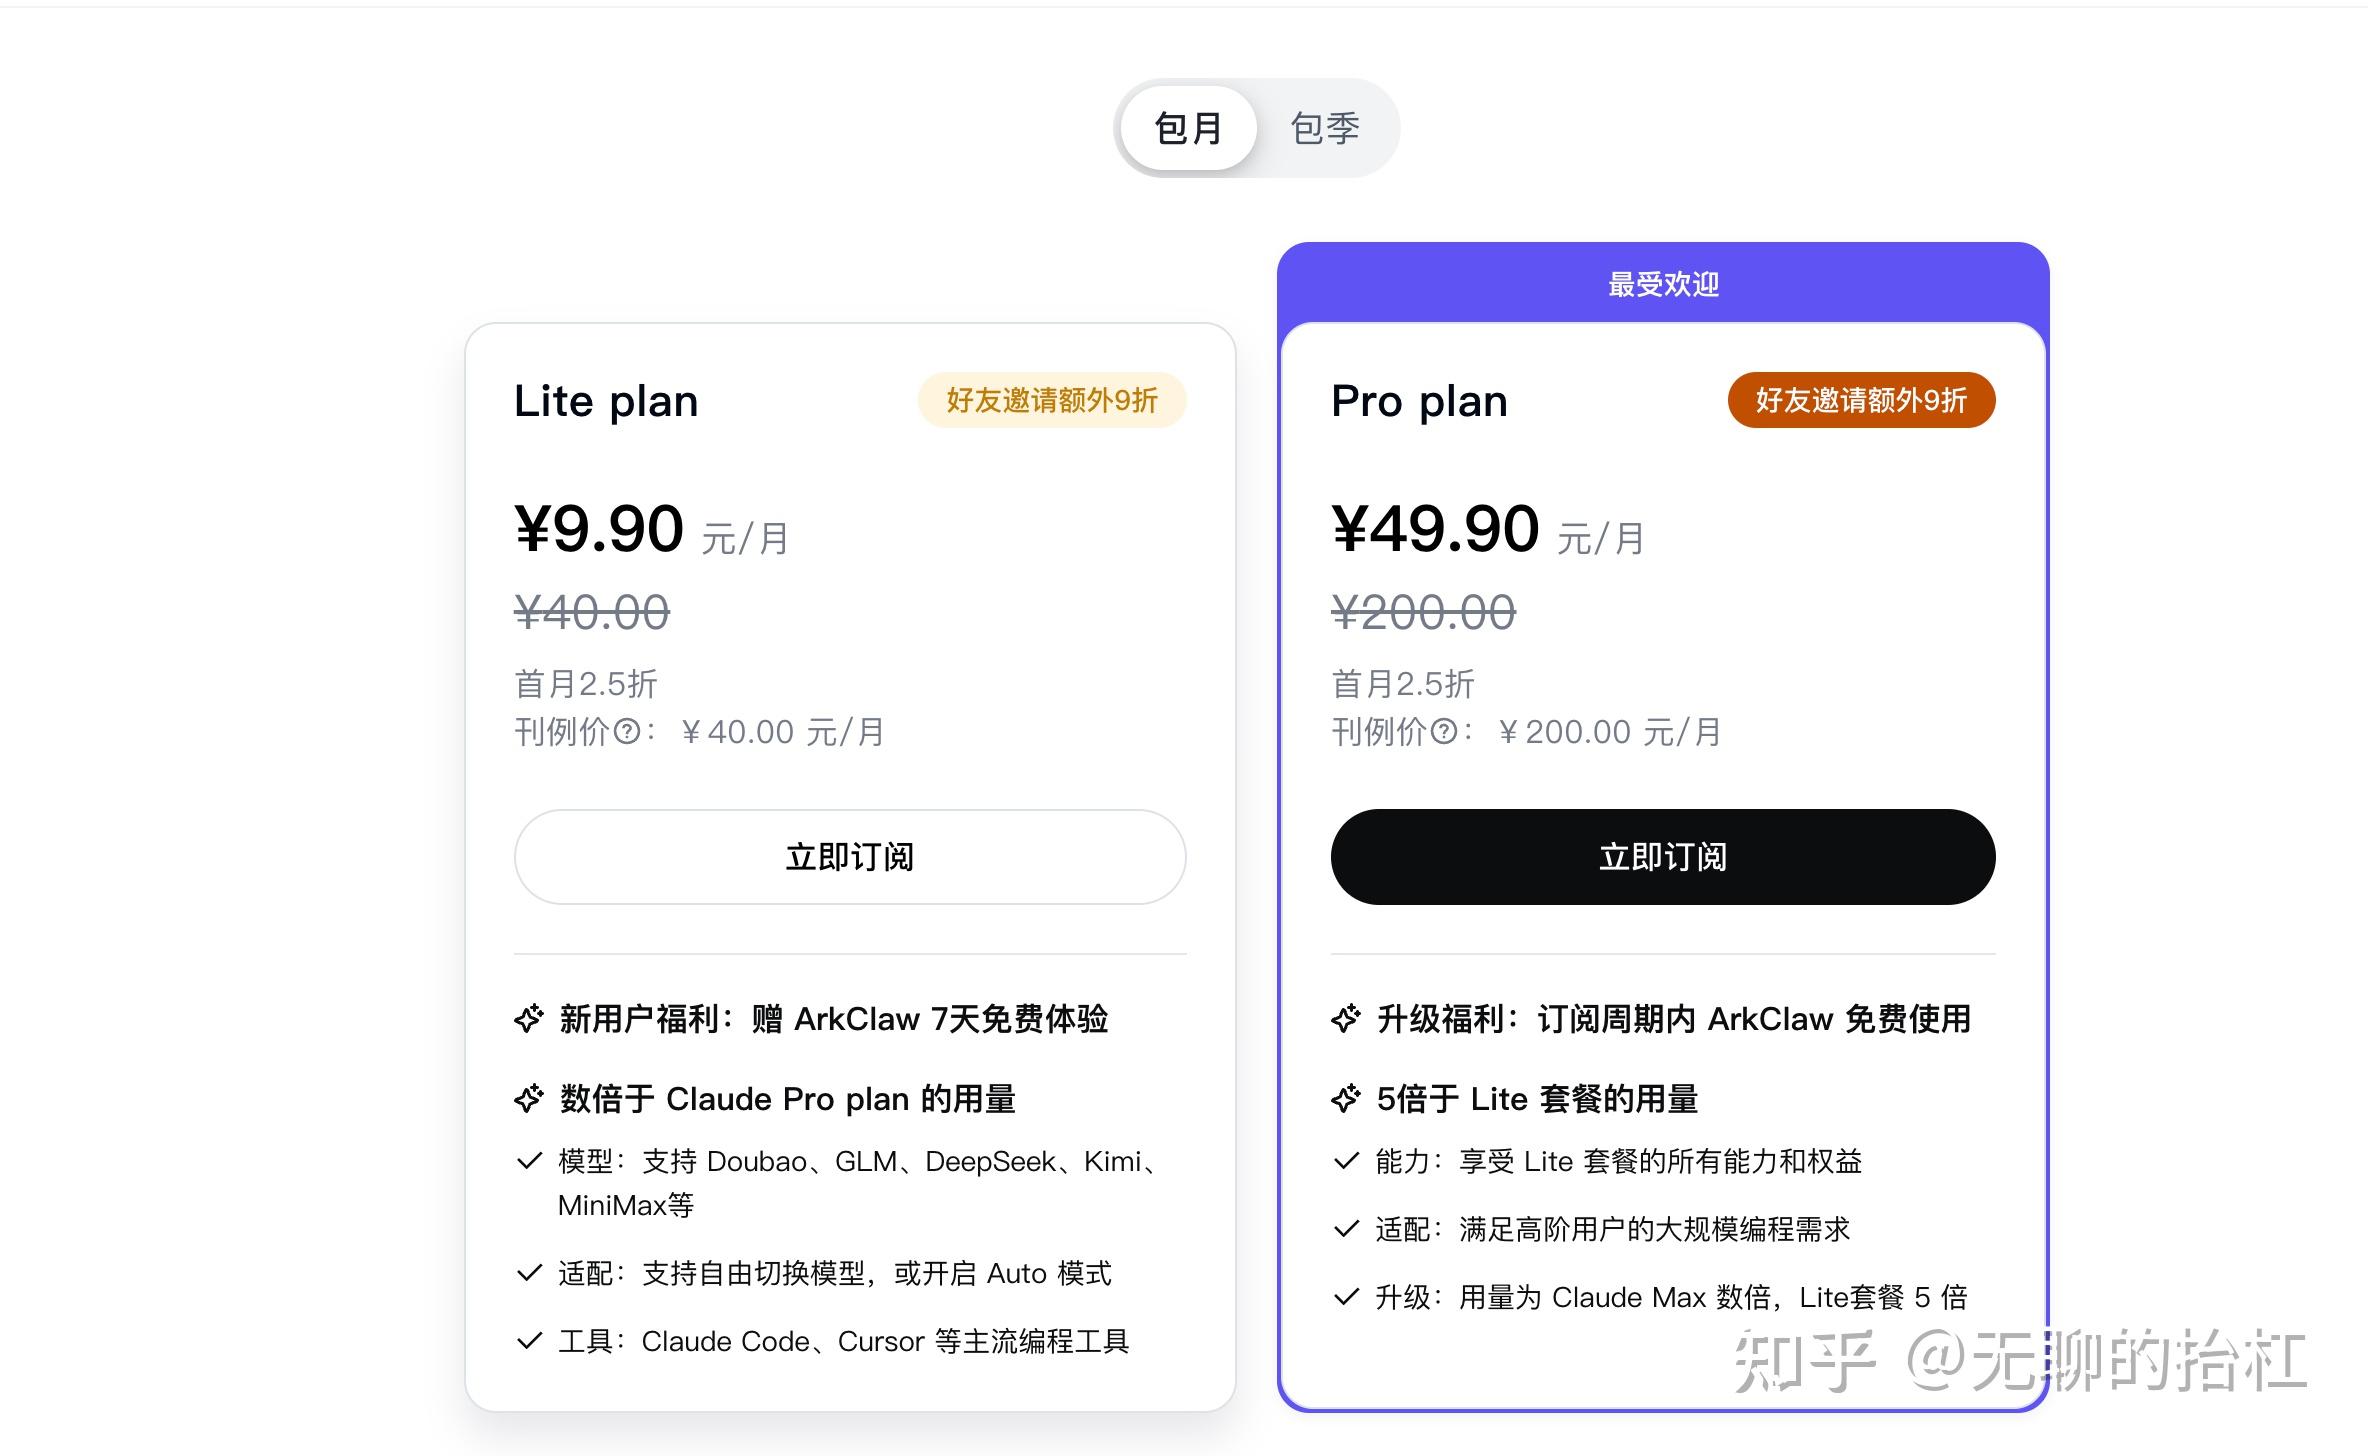Subscribe to Pro plan via 立即订阅
Image resolution: width=2368 pixels, height=1456 pixels.
[x=1663, y=857]
